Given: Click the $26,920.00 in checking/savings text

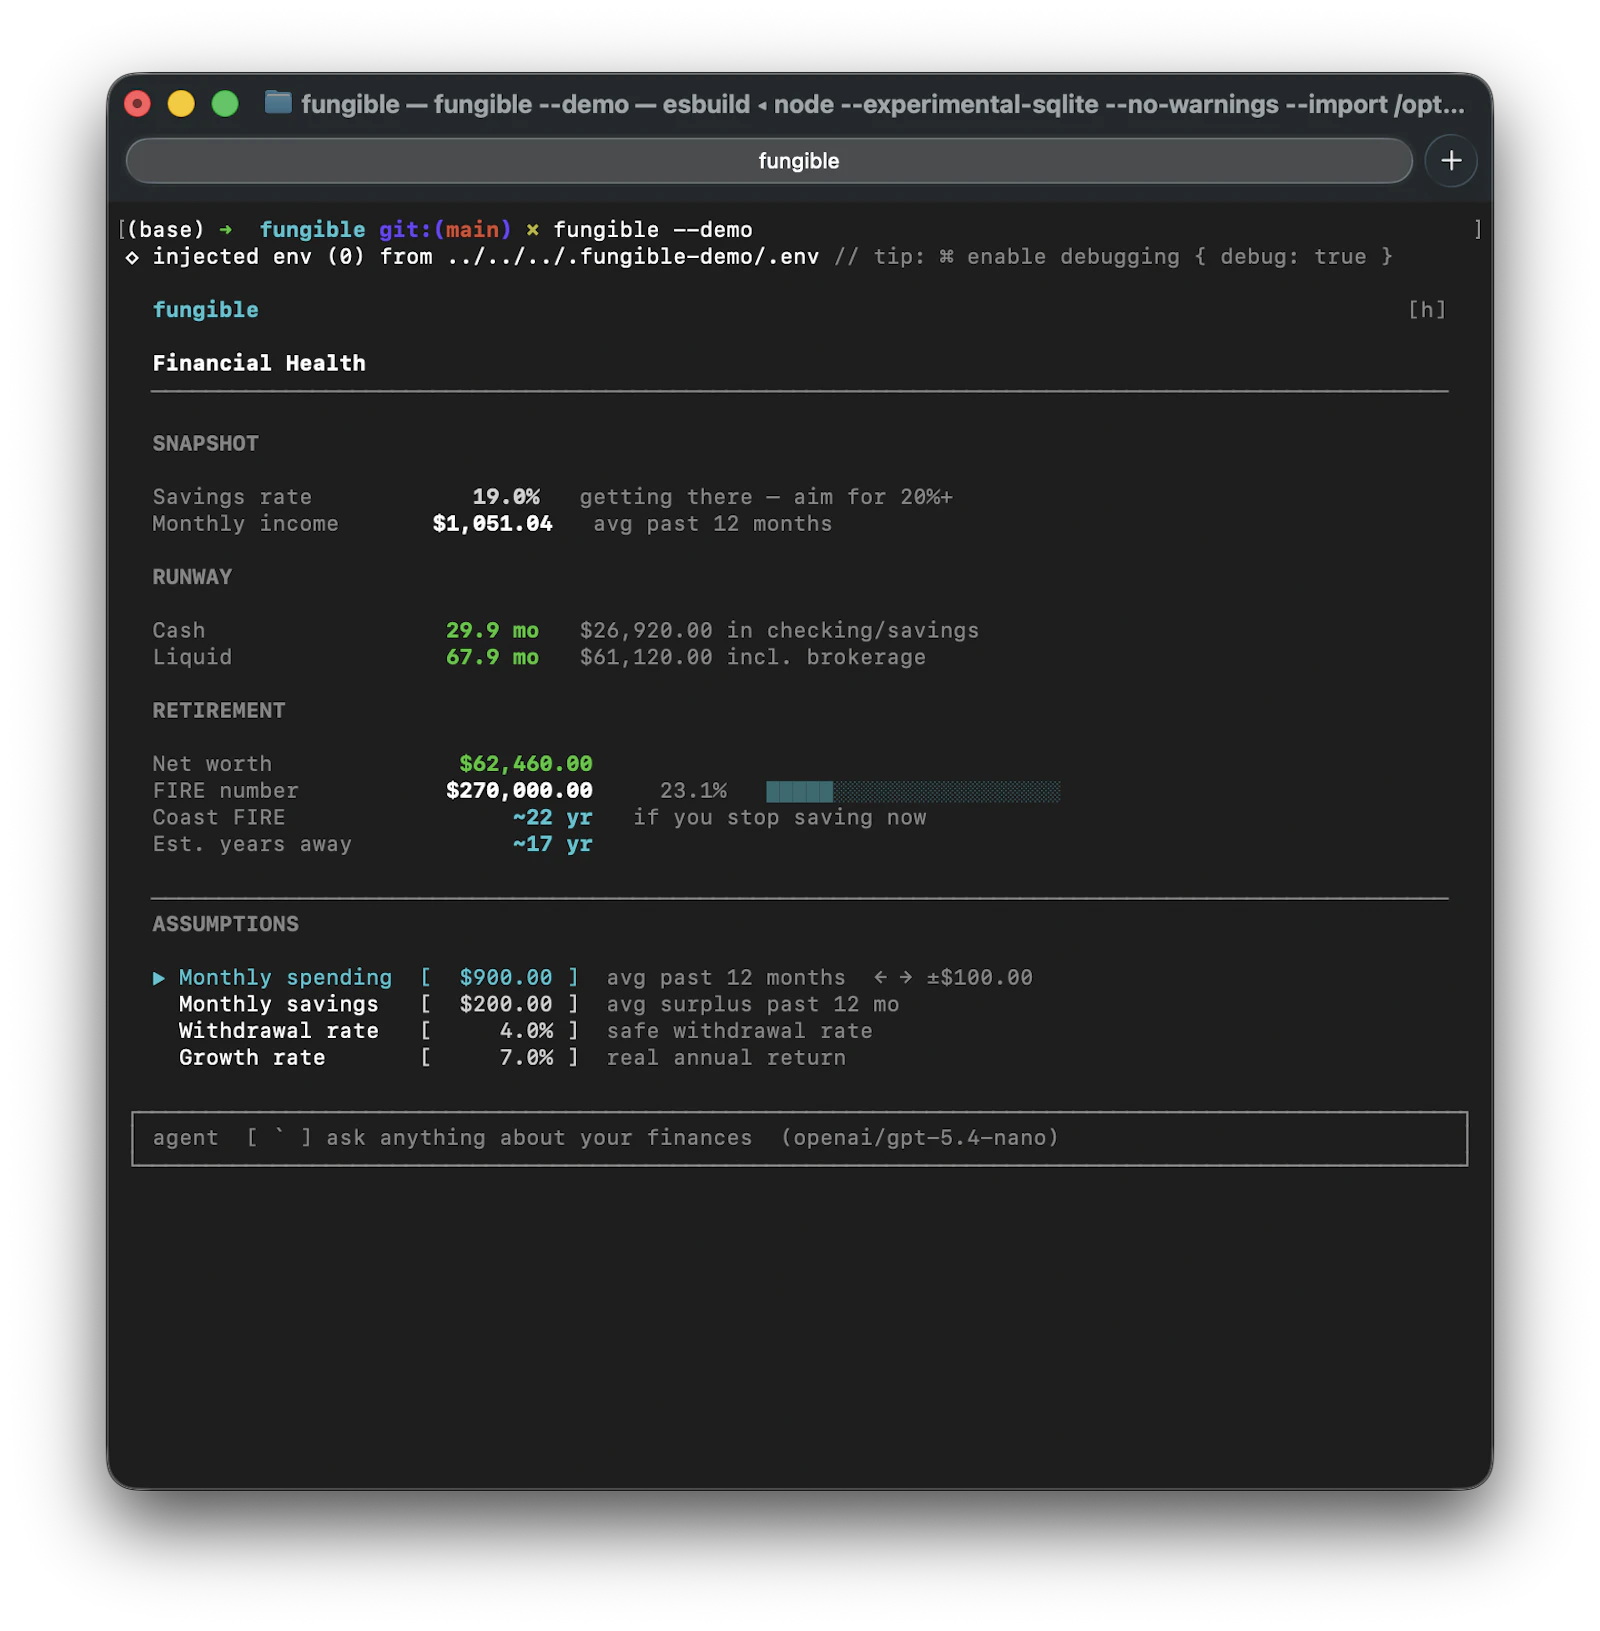Looking at the screenshot, I should pos(779,631).
